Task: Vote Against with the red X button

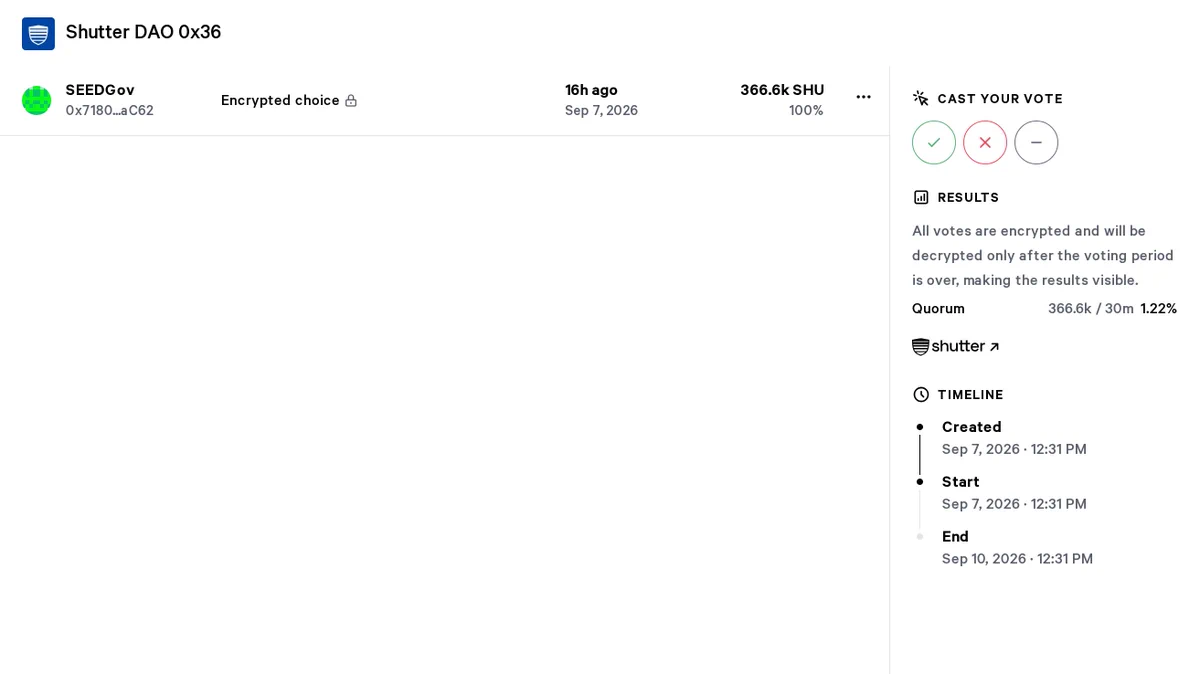Action: click(985, 143)
